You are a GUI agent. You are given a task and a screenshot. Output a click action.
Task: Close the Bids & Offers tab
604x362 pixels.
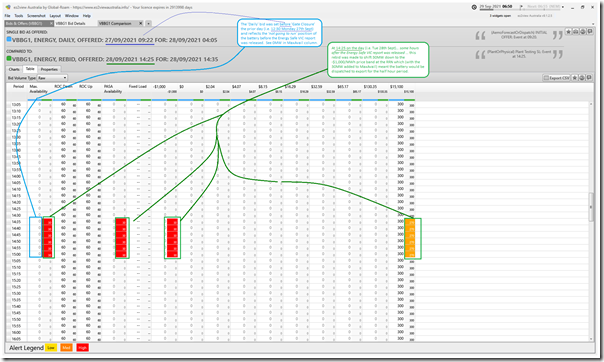[x=51, y=23]
